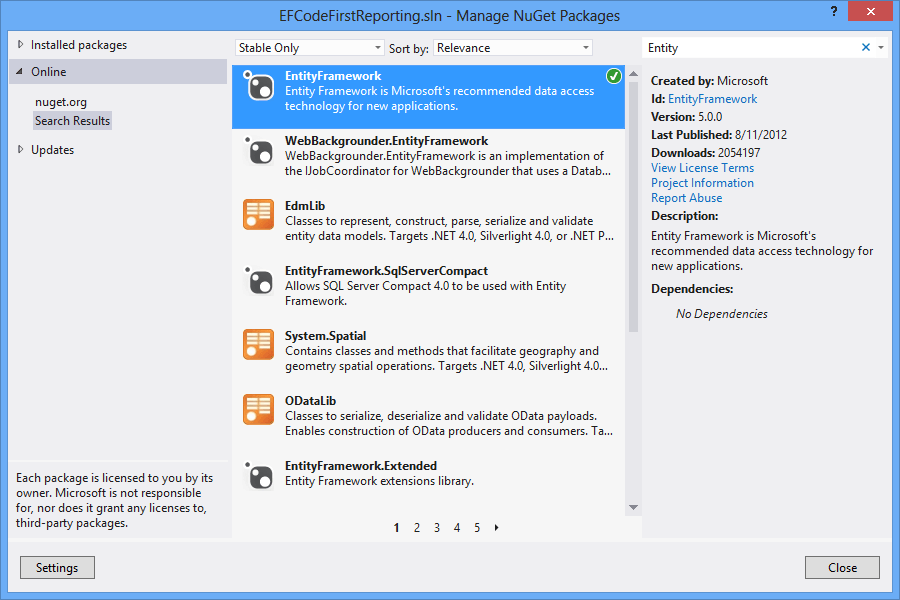Image resolution: width=900 pixels, height=600 pixels.
Task: Click the EntityFramework.SqlServerCompact package icon
Action: tap(258, 281)
